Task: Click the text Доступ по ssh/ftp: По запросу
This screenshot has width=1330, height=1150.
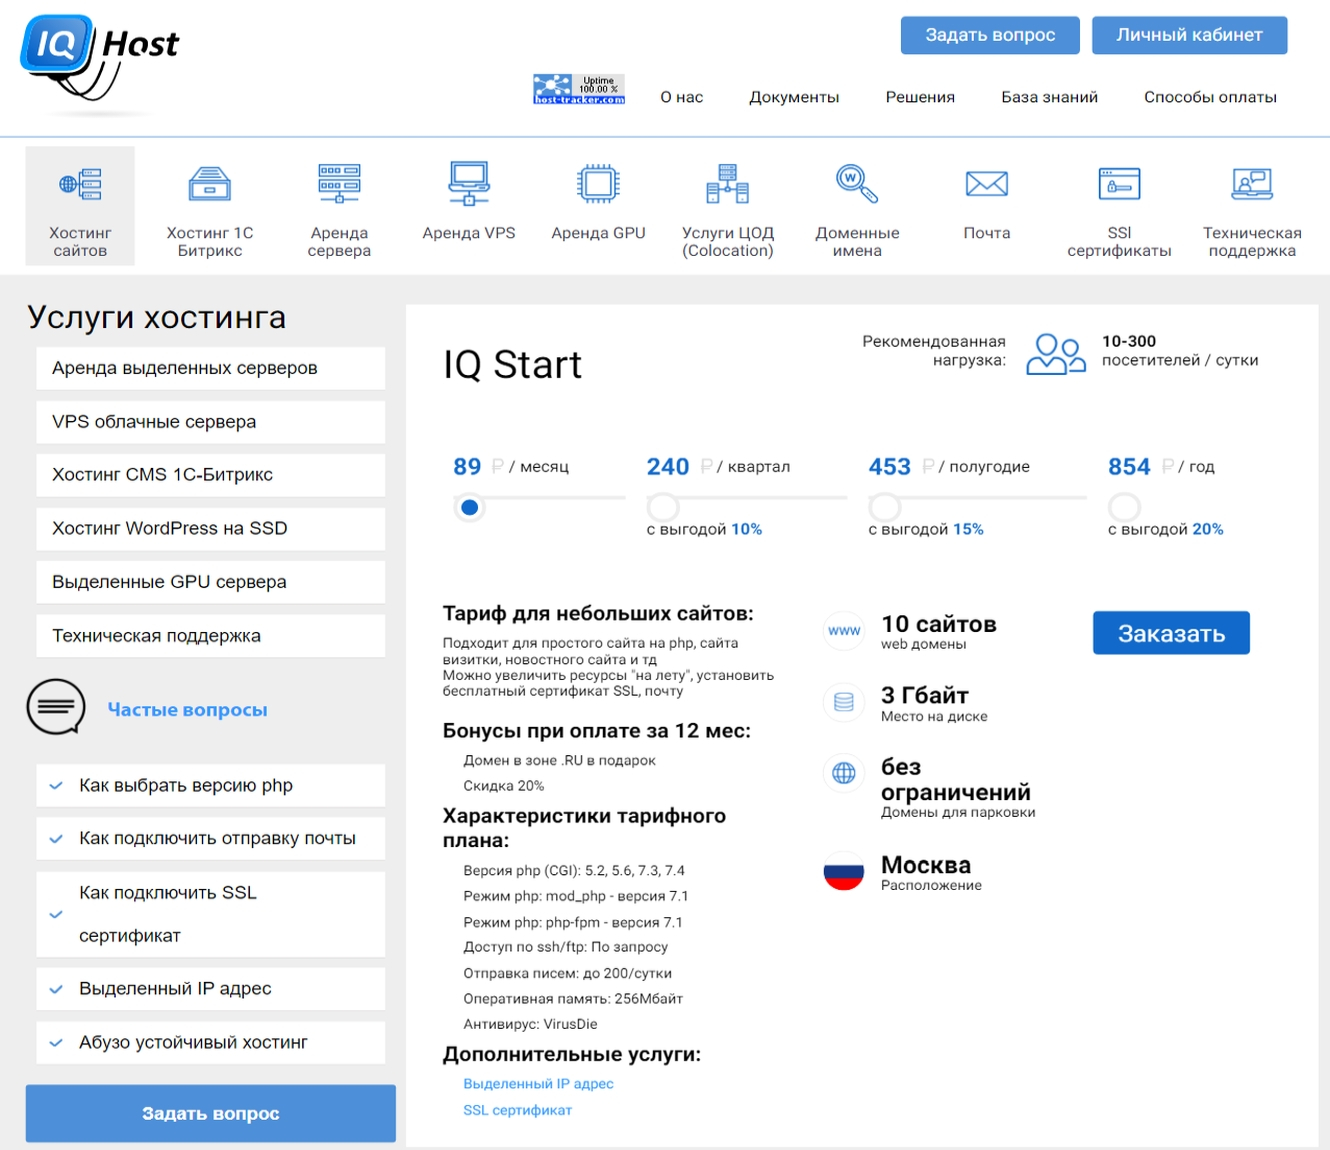Action: click(565, 947)
